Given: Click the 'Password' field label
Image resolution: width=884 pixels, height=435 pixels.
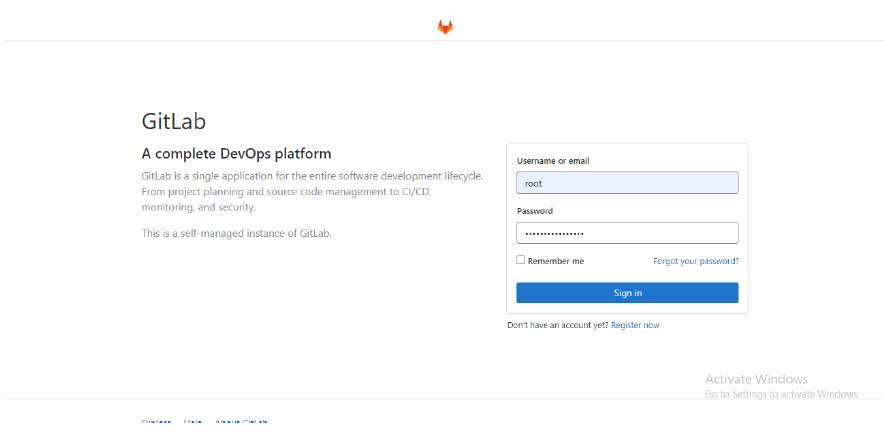Looking at the screenshot, I should pos(534,211).
